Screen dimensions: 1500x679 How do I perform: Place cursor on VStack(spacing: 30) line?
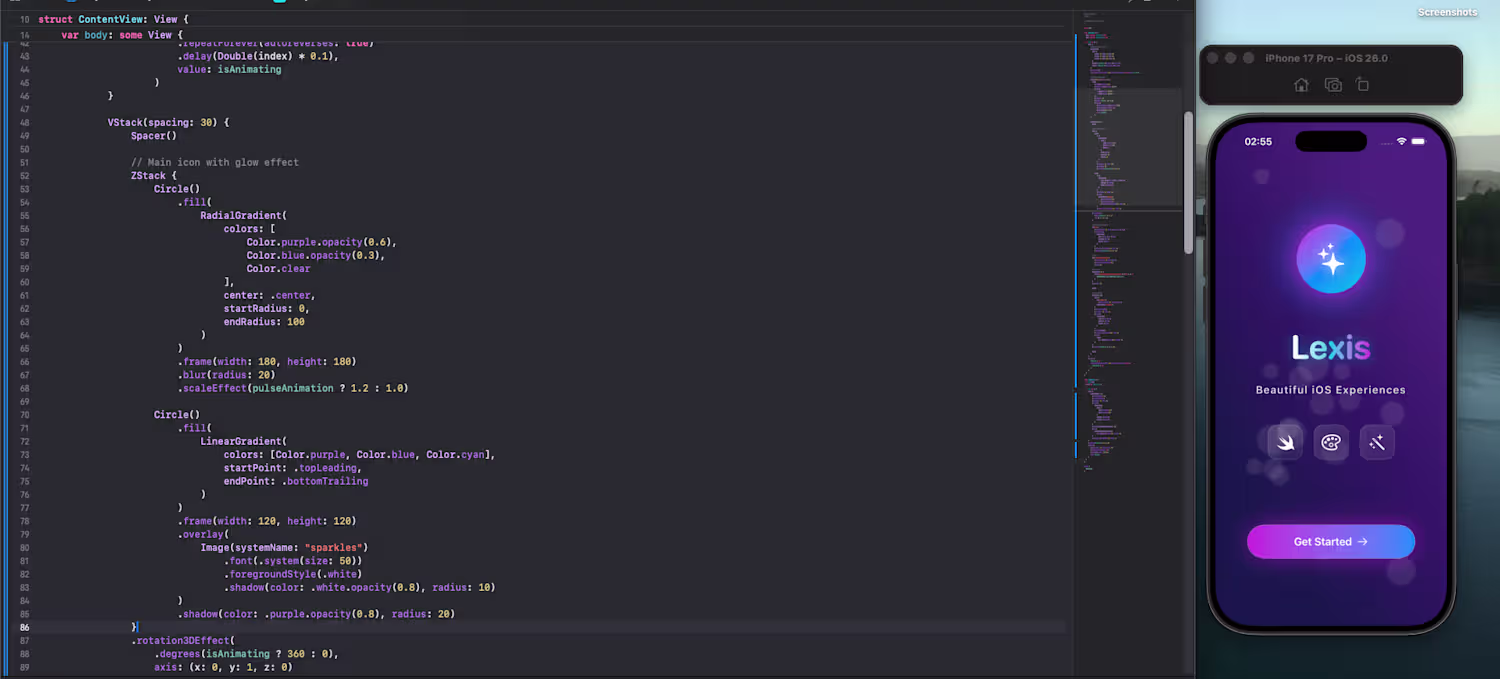(168, 122)
